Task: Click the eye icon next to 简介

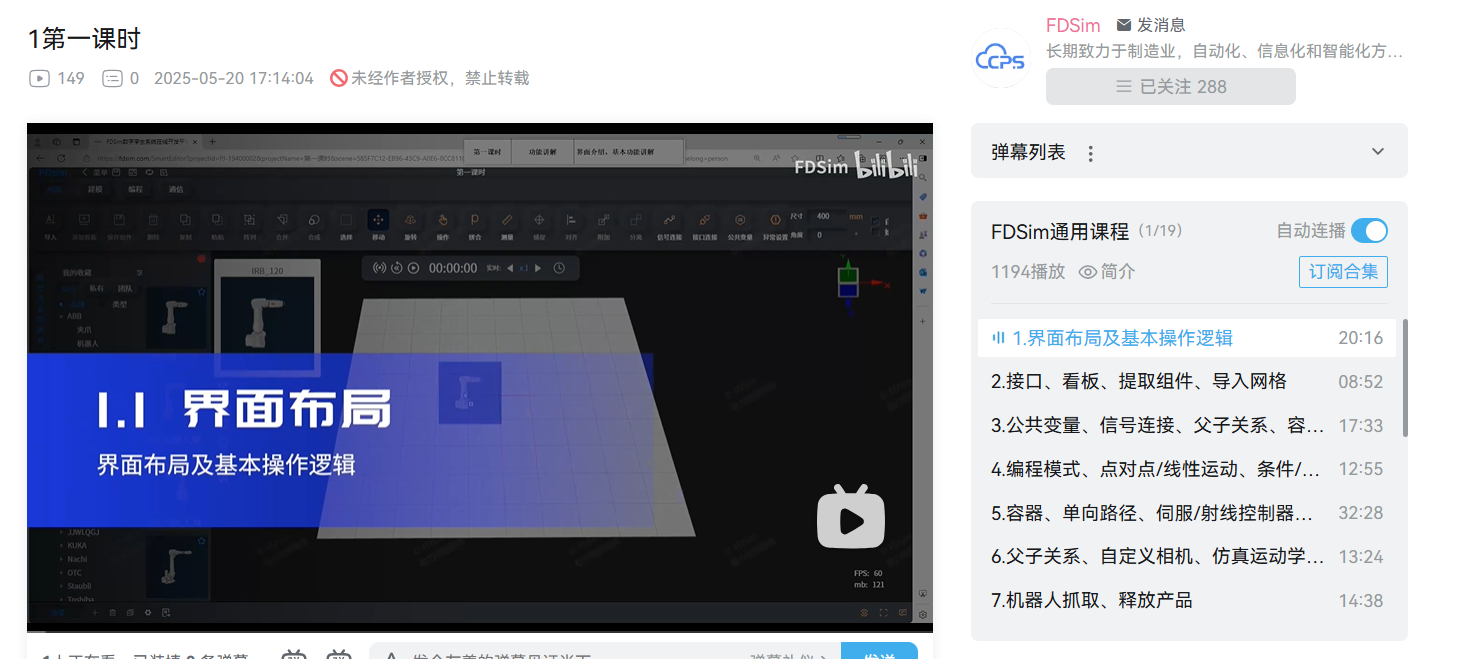Action: pos(1088,272)
